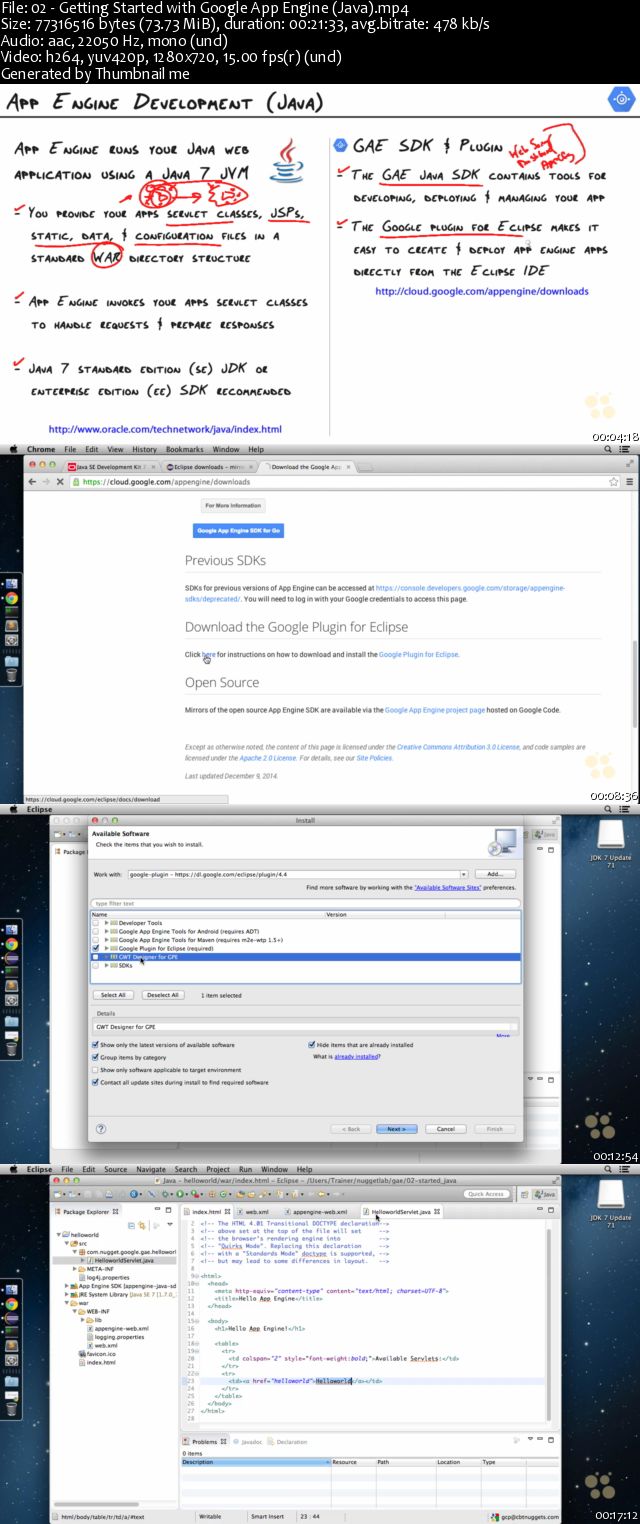The height and width of the screenshot is (1524, 640).
Task: Click the Chrome back arrow button
Action: [x=31, y=482]
